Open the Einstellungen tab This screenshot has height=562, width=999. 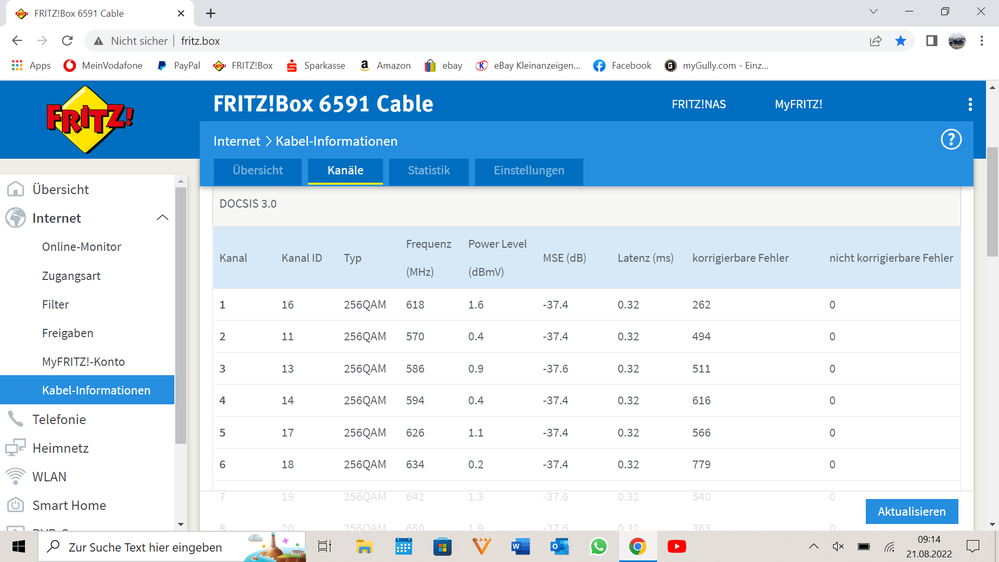pyautogui.click(x=529, y=171)
